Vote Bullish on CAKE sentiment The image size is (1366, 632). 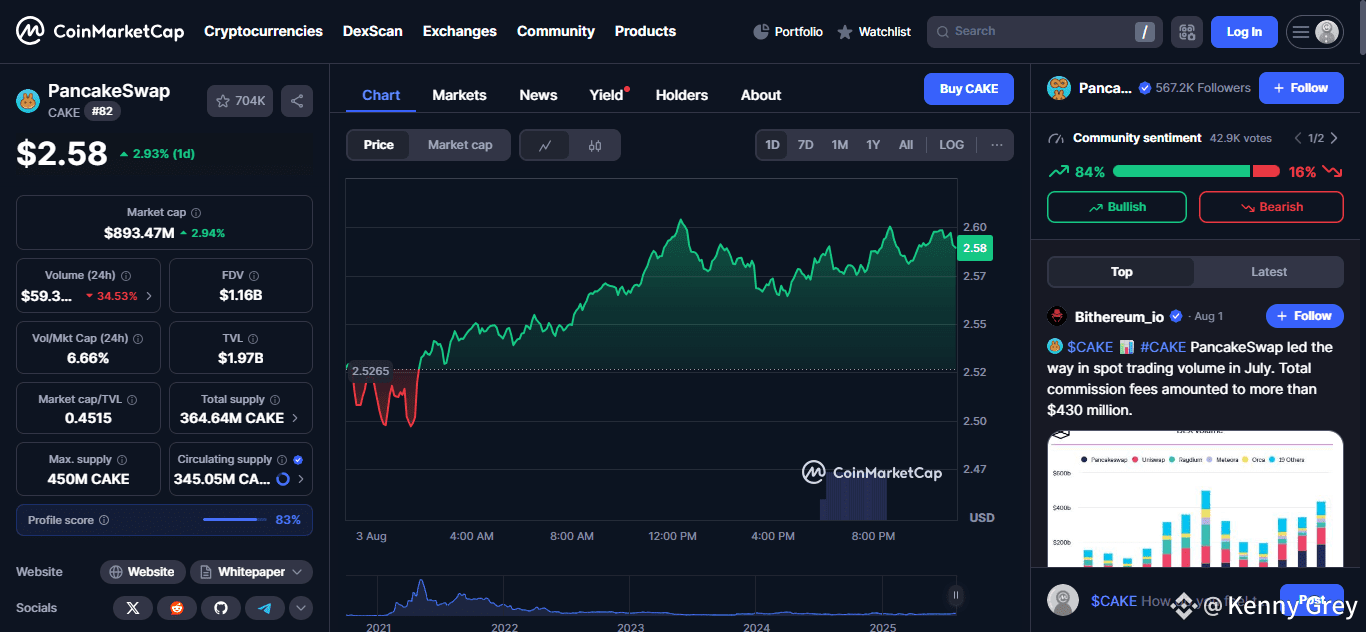1117,207
